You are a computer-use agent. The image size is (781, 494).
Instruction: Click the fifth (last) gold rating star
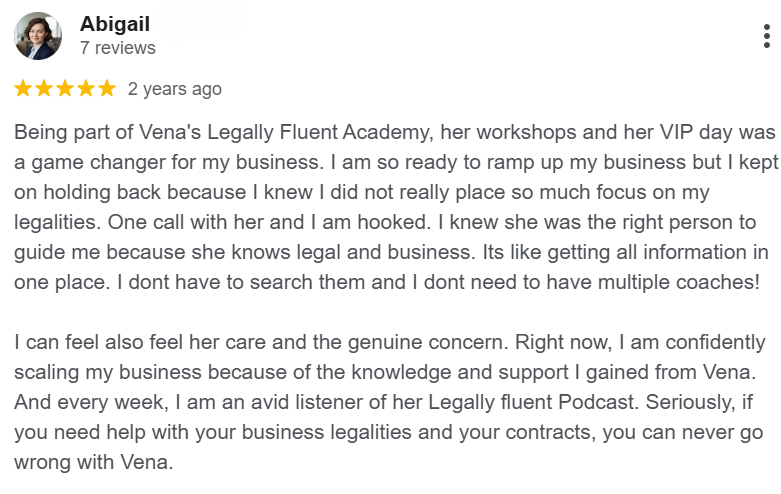tap(107, 89)
